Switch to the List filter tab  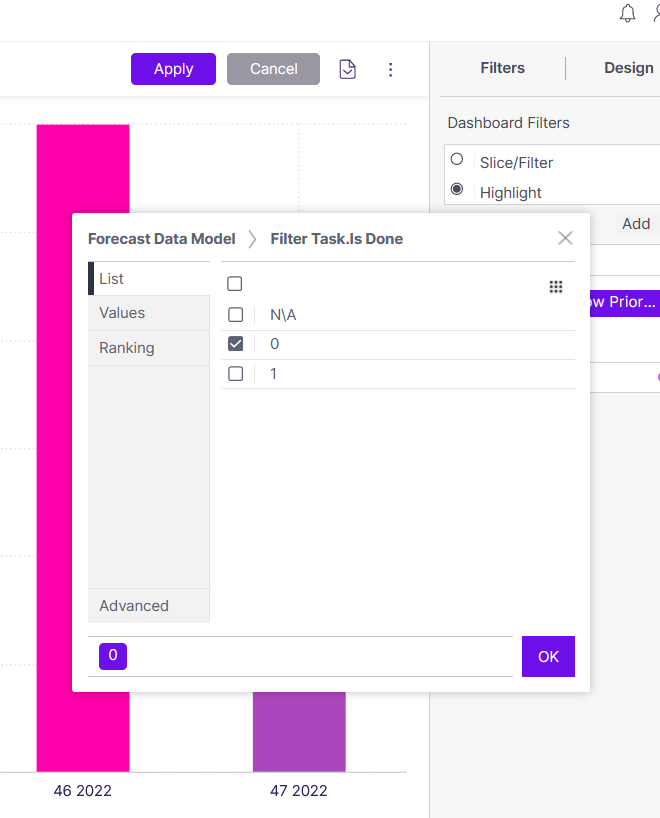(x=149, y=279)
